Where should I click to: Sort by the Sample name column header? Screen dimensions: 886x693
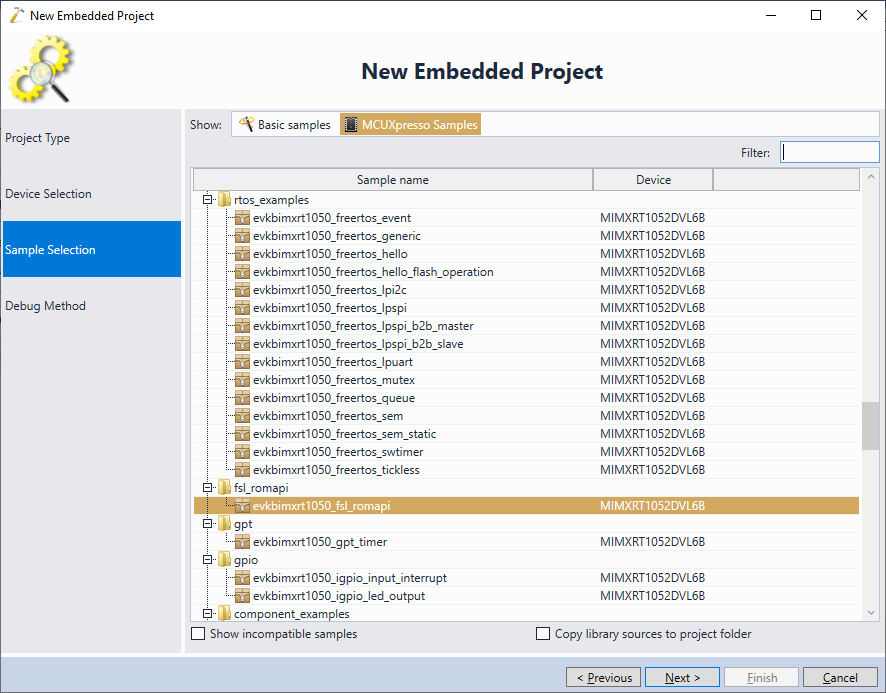(x=393, y=180)
